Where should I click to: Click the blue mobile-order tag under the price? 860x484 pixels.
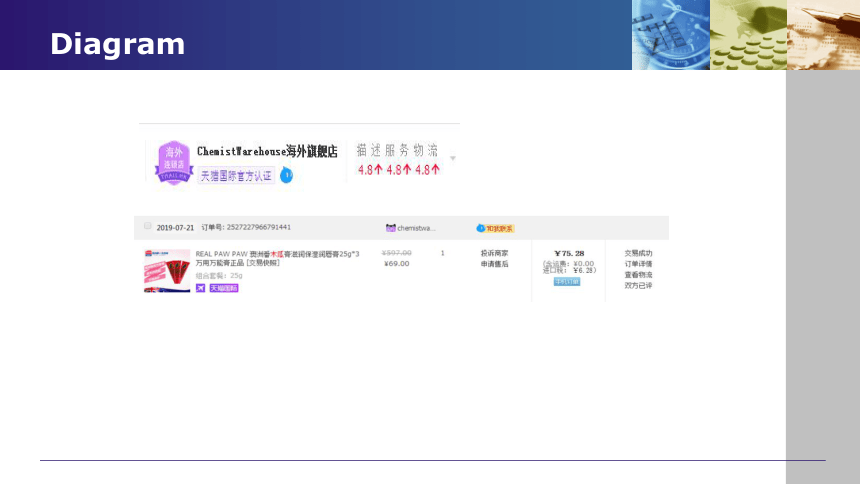(567, 282)
